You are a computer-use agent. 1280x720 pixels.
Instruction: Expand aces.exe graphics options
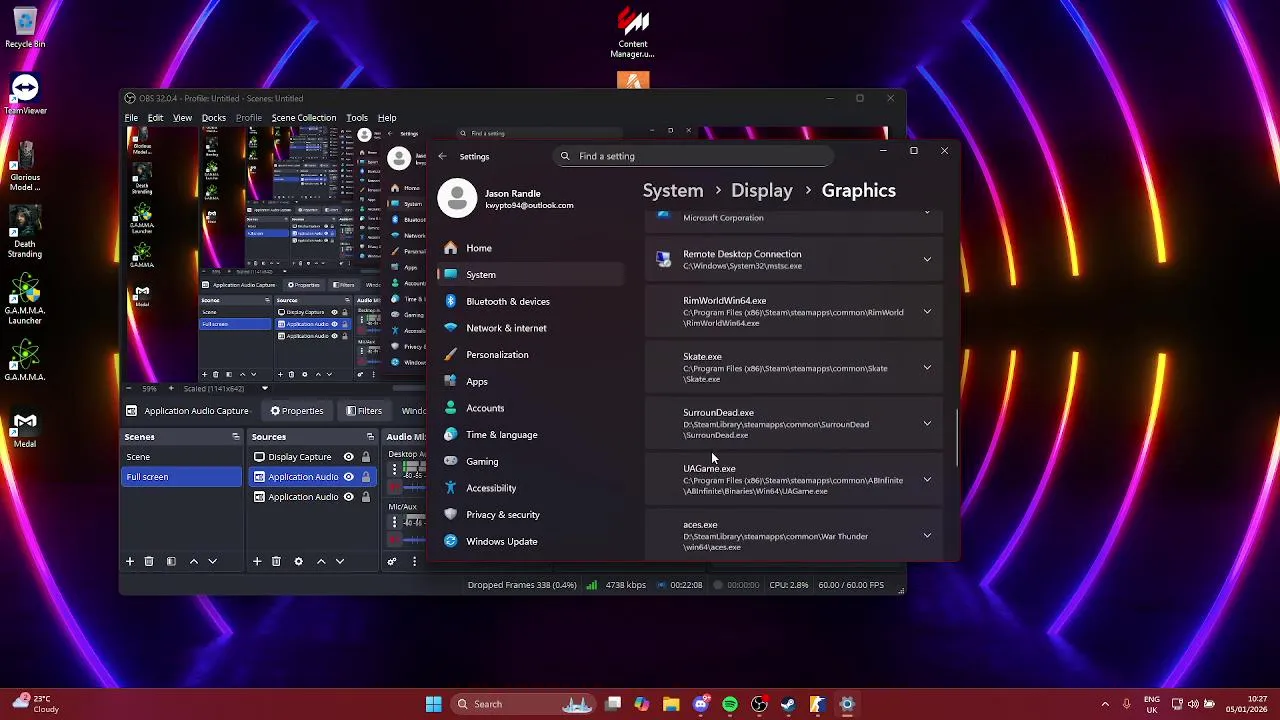927,536
